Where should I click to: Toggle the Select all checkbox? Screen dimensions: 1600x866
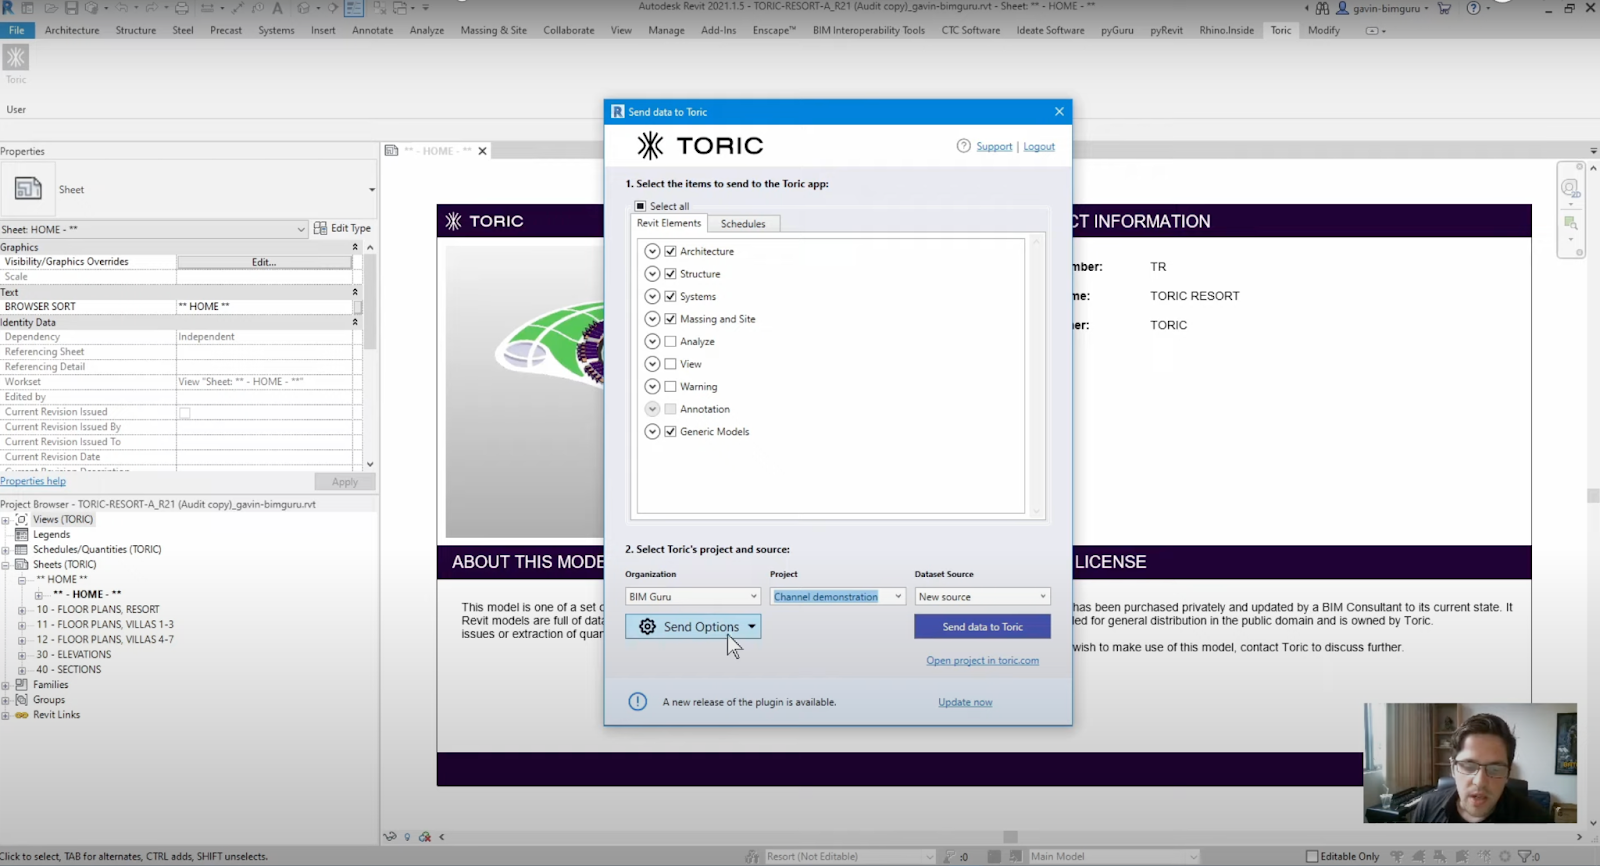(x=640, y=206)
